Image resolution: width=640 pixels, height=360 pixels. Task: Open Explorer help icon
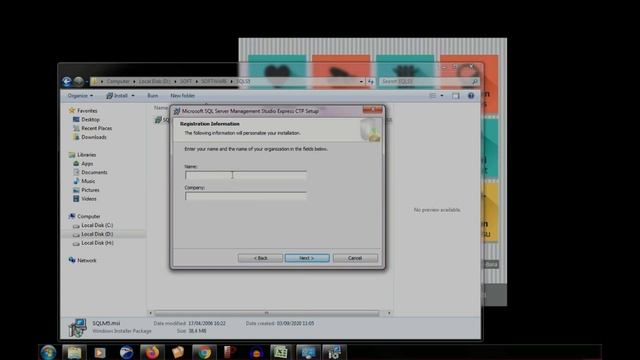[471, 96]
